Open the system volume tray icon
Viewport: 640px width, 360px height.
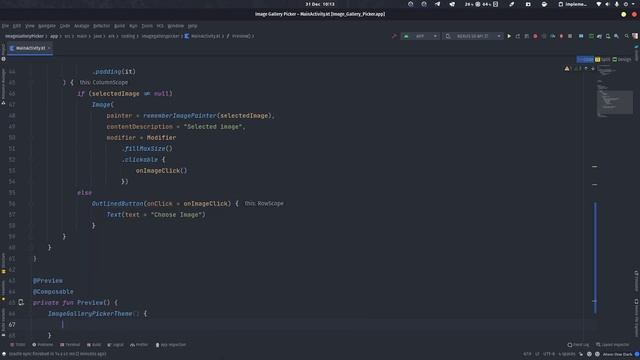[x=607, y=4]
